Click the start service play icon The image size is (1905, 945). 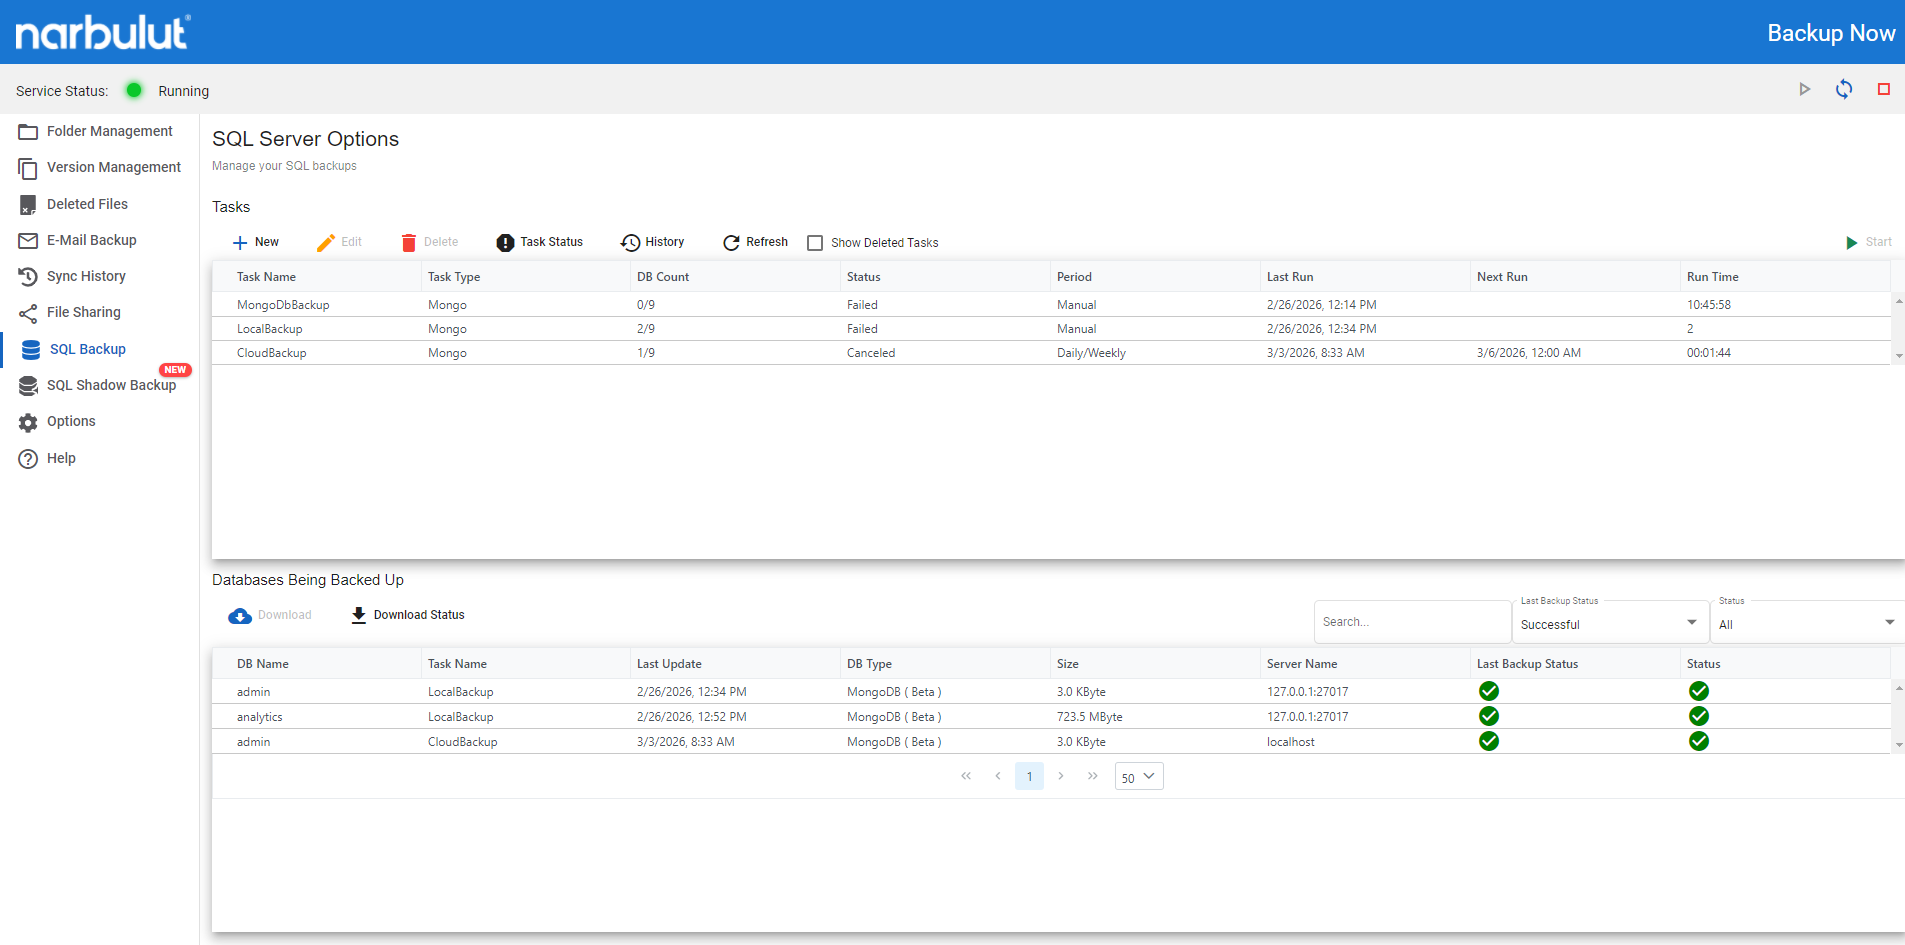[1804, 89]
